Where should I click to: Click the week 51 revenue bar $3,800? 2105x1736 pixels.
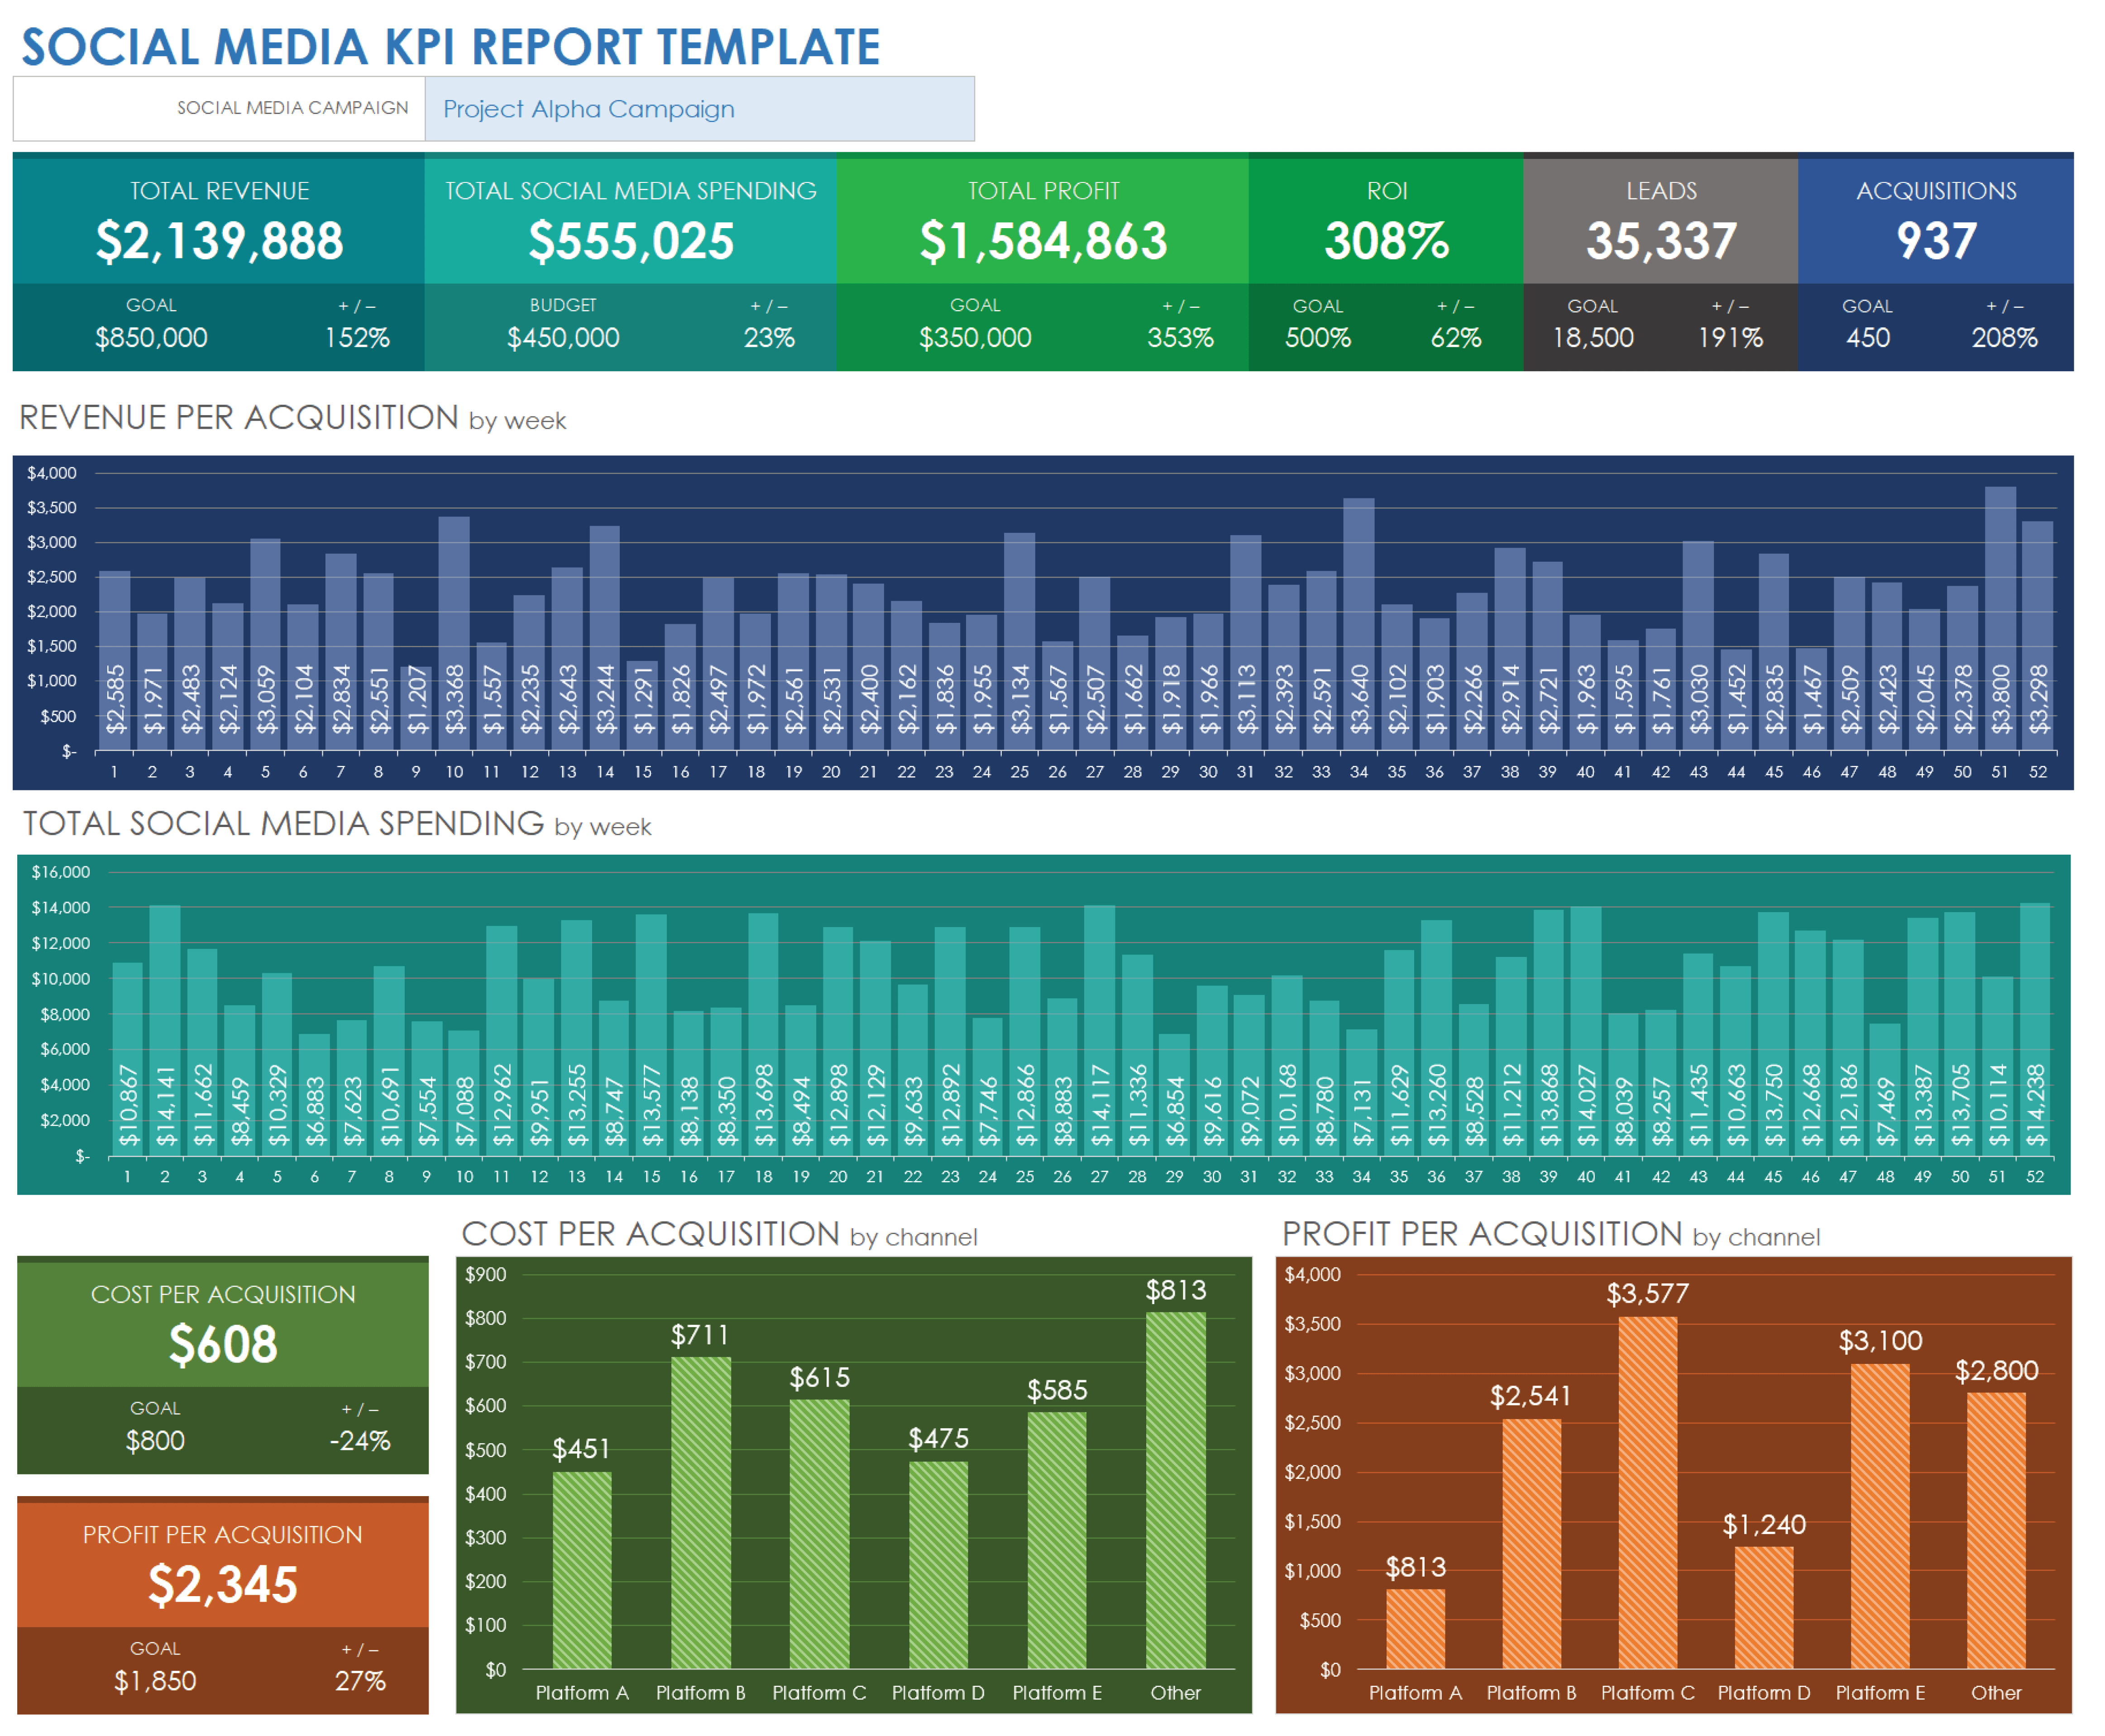pos(2000,619)
